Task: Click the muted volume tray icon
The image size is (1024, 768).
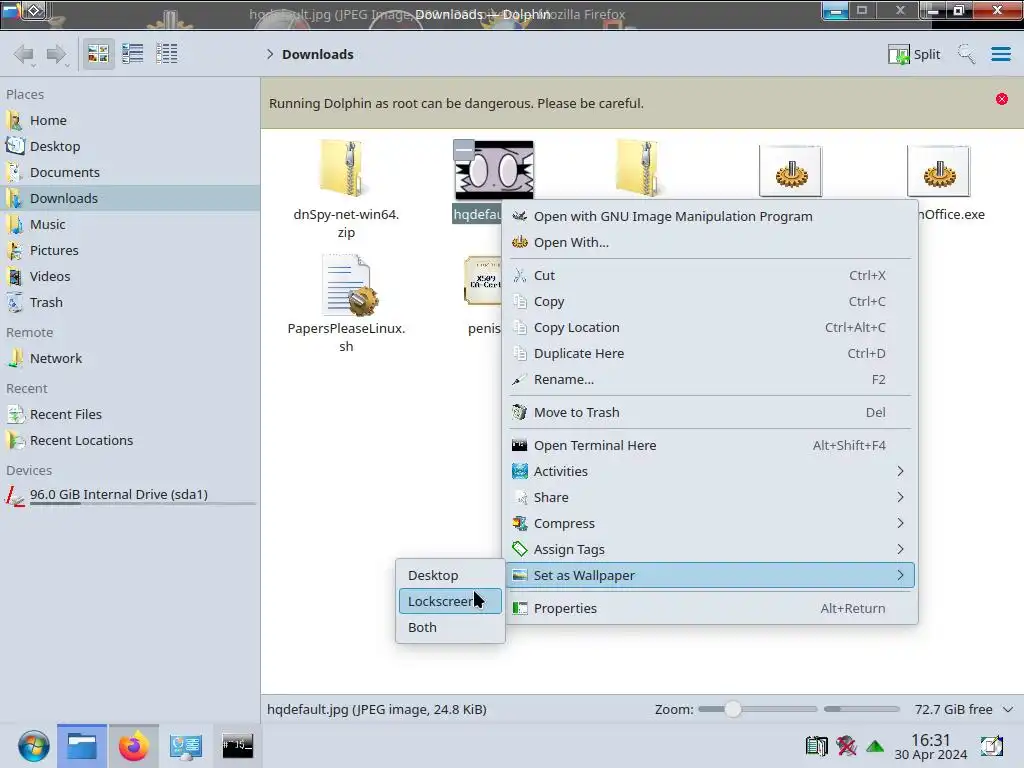Action: pos(846,746)
